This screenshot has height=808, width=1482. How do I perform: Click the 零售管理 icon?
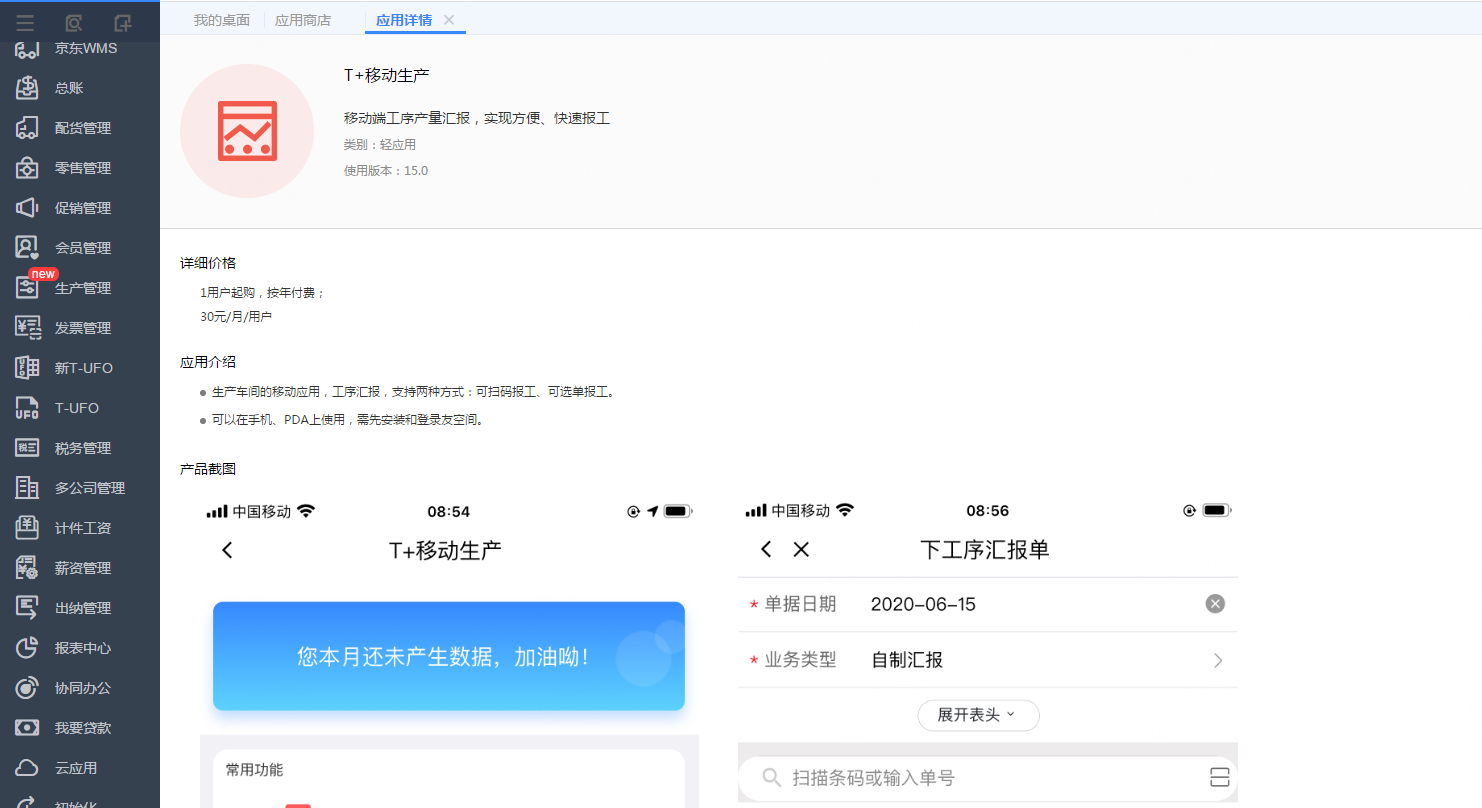pos(27,168)
